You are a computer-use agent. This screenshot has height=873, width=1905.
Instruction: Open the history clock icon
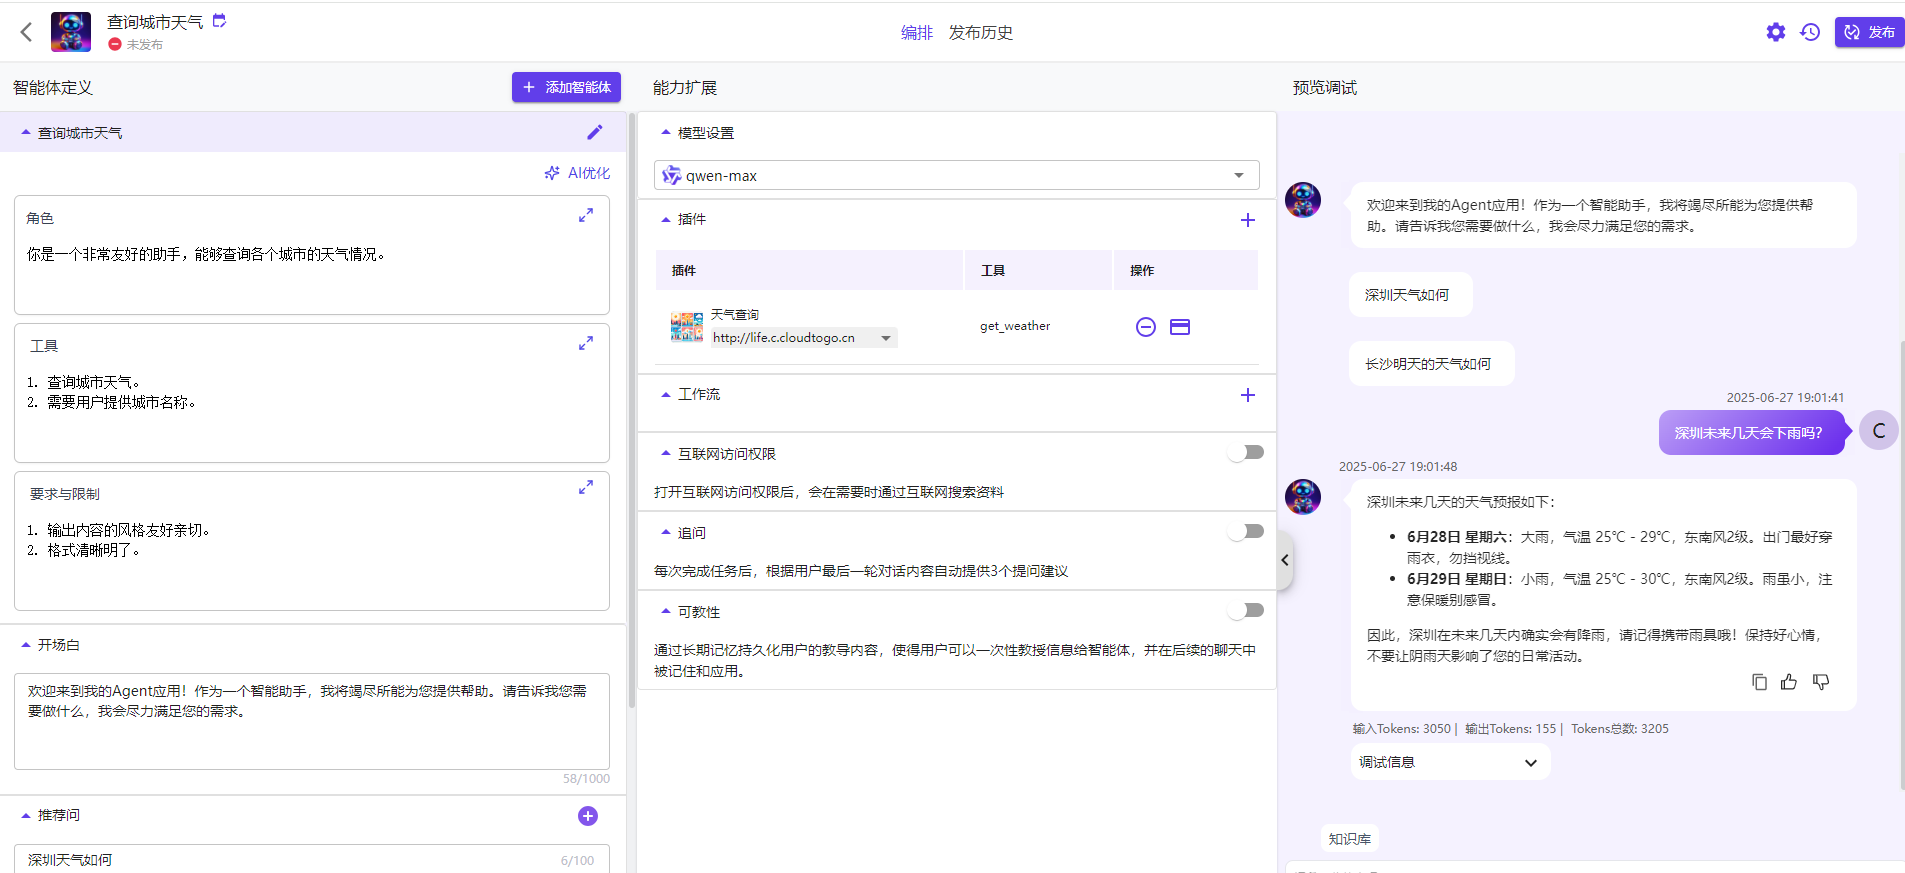(1810, 32)
